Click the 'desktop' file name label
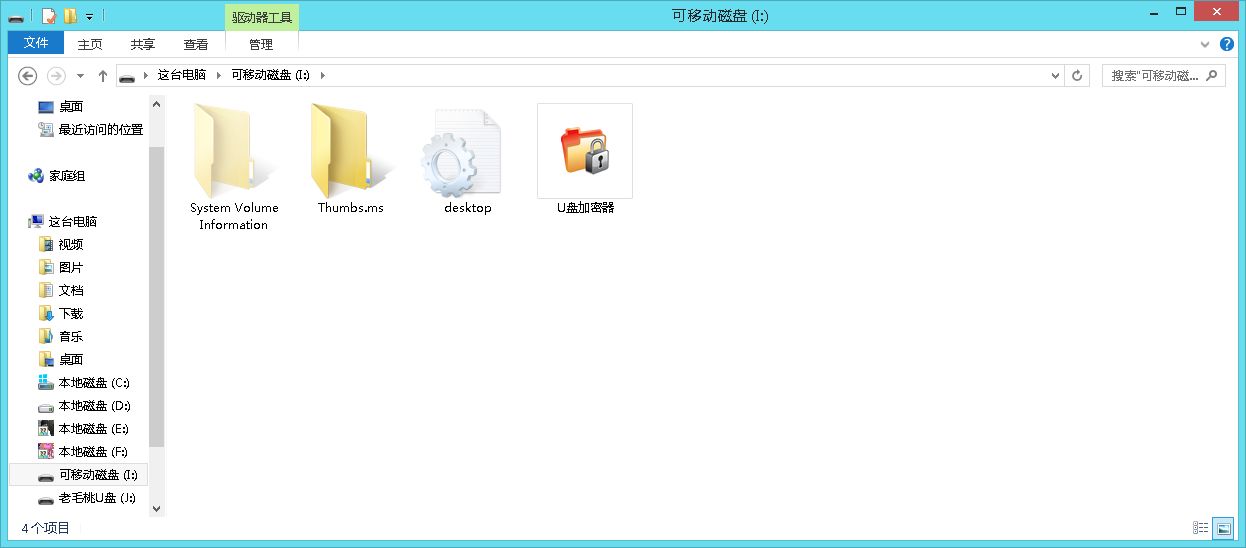The image size is (1246, 548). (x=468, y=208)
